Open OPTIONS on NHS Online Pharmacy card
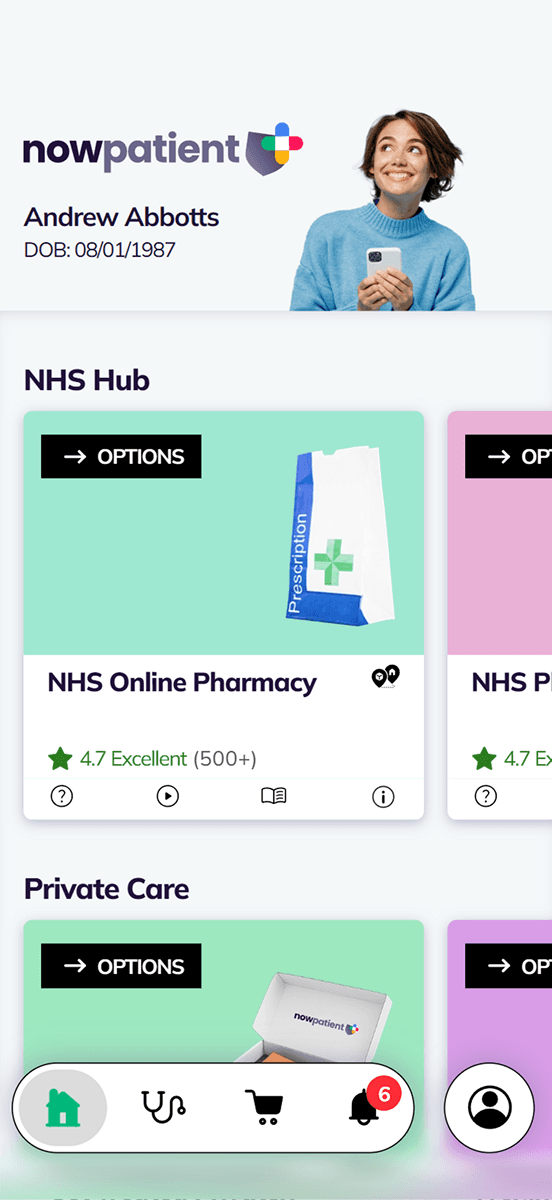 click(121, 456)
